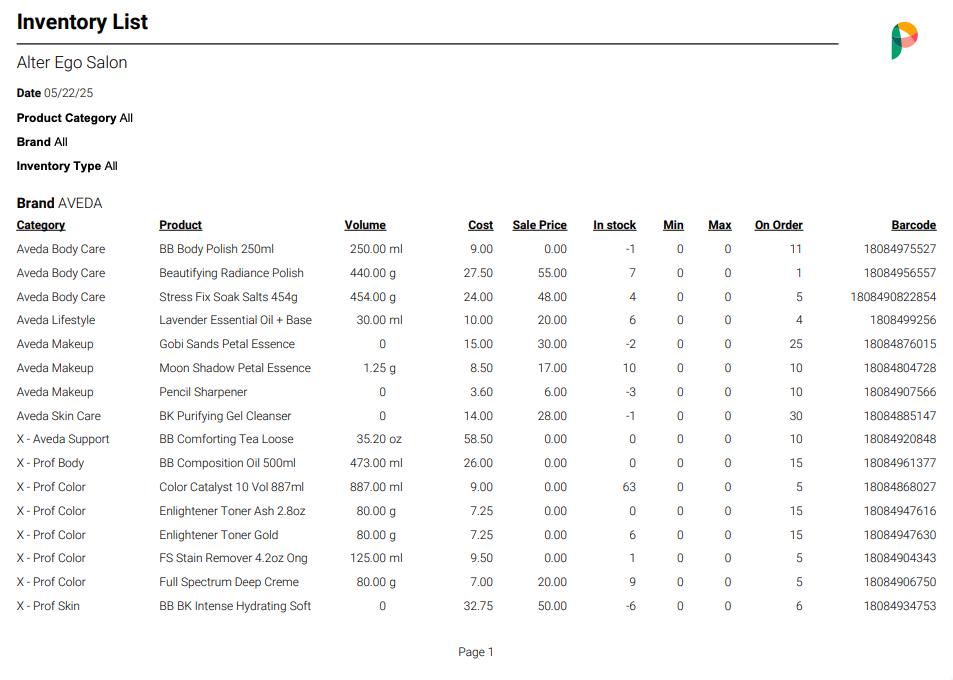Click product BB BK Intense Hydrating Soft
953x680 pixels.
235,606
